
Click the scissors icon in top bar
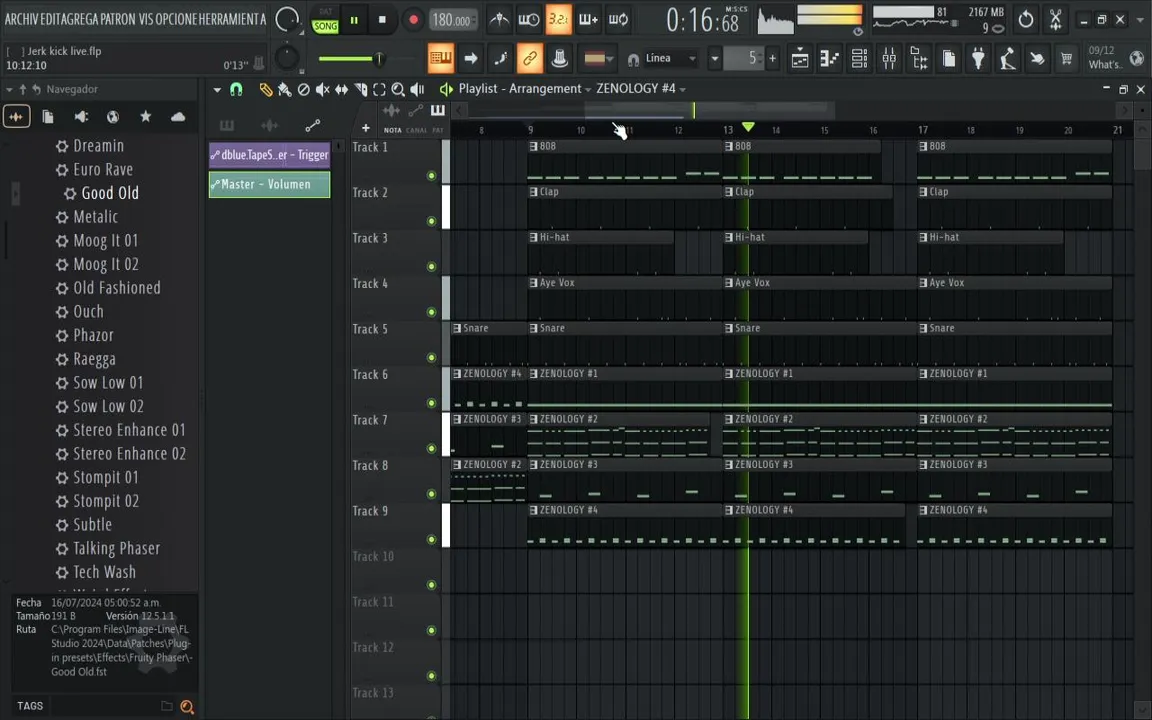point(1055,20)
